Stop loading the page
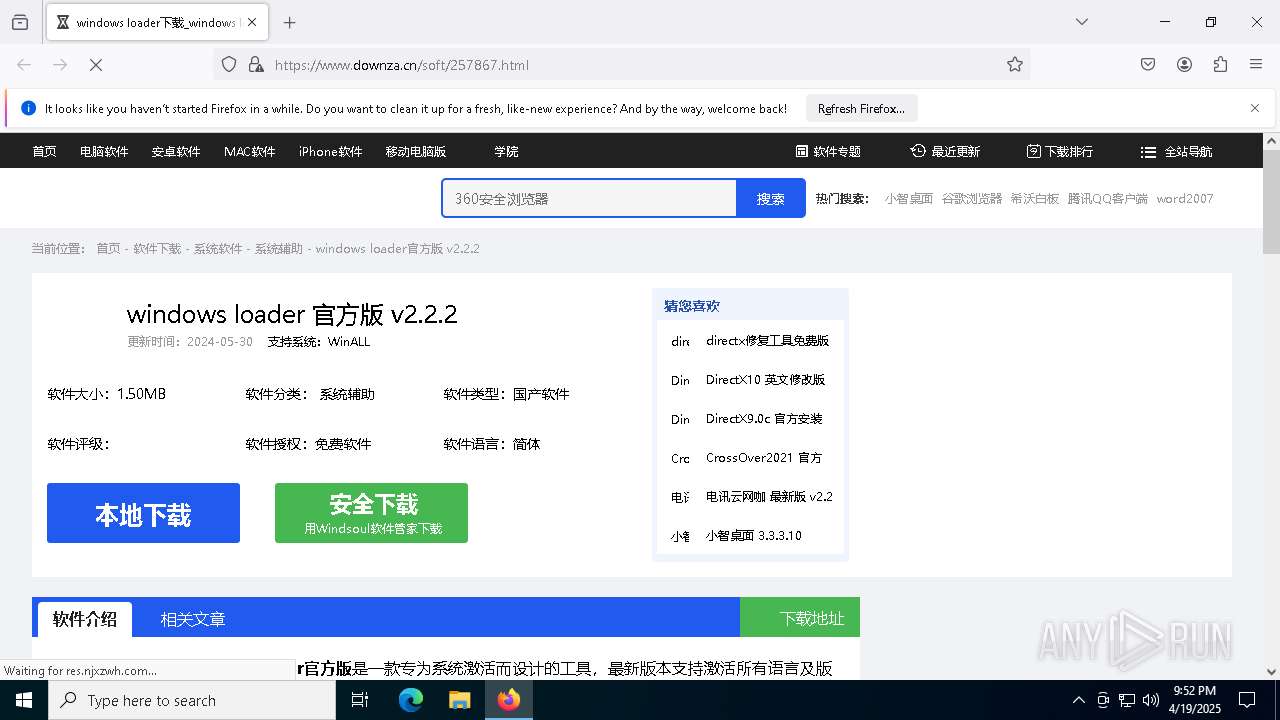The image size is (1280, 720). 96,65
